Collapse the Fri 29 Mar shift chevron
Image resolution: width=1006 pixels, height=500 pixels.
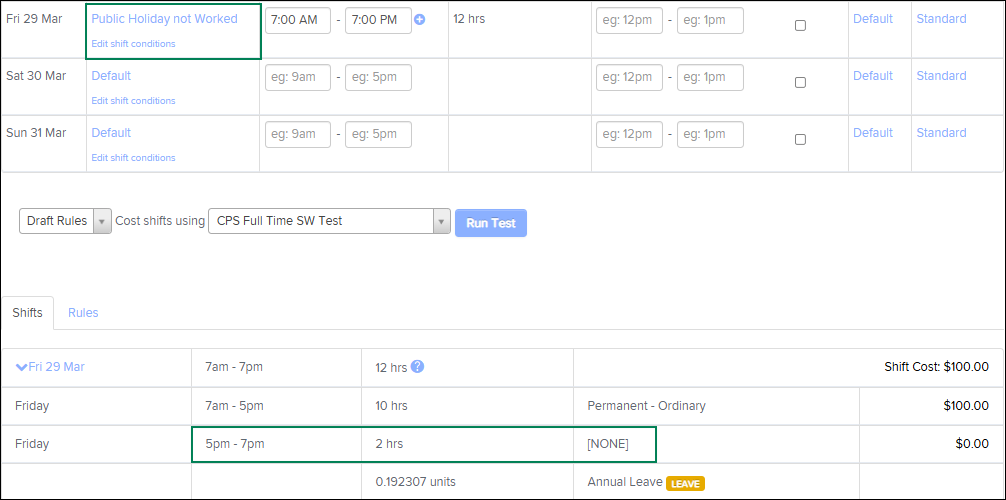click(21, 367)
